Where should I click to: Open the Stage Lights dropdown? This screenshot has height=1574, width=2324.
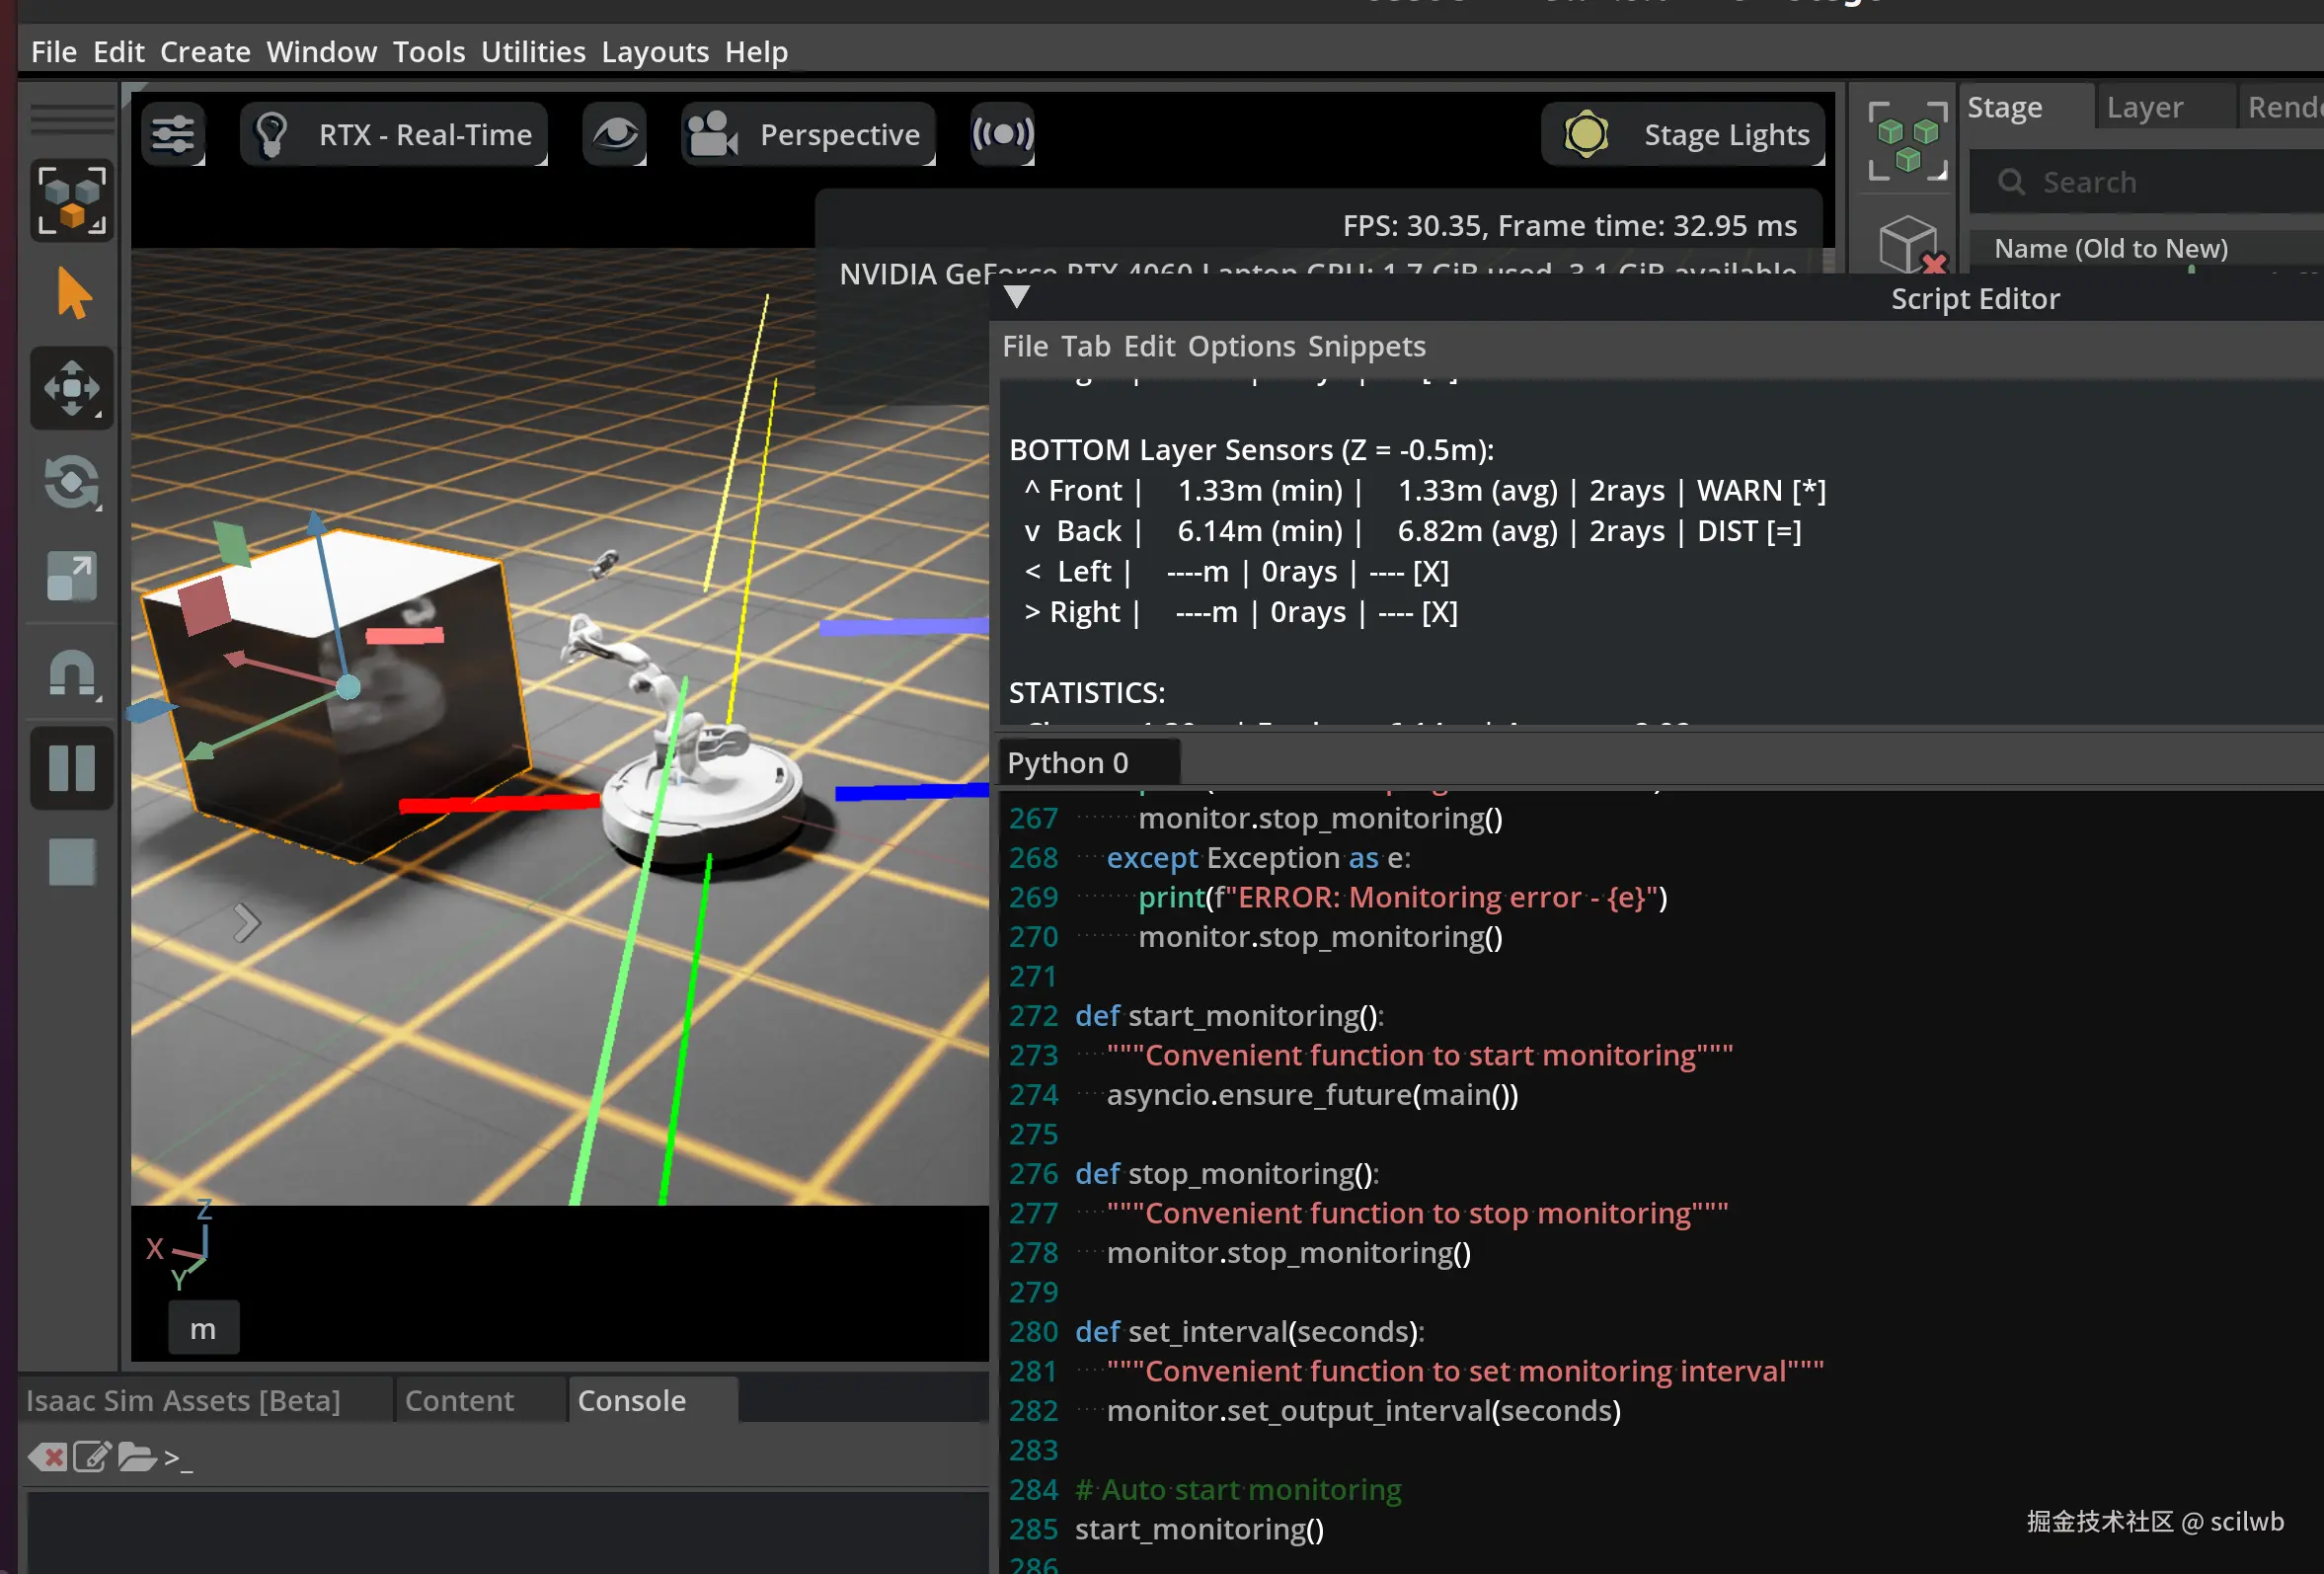pos(1684,134)
